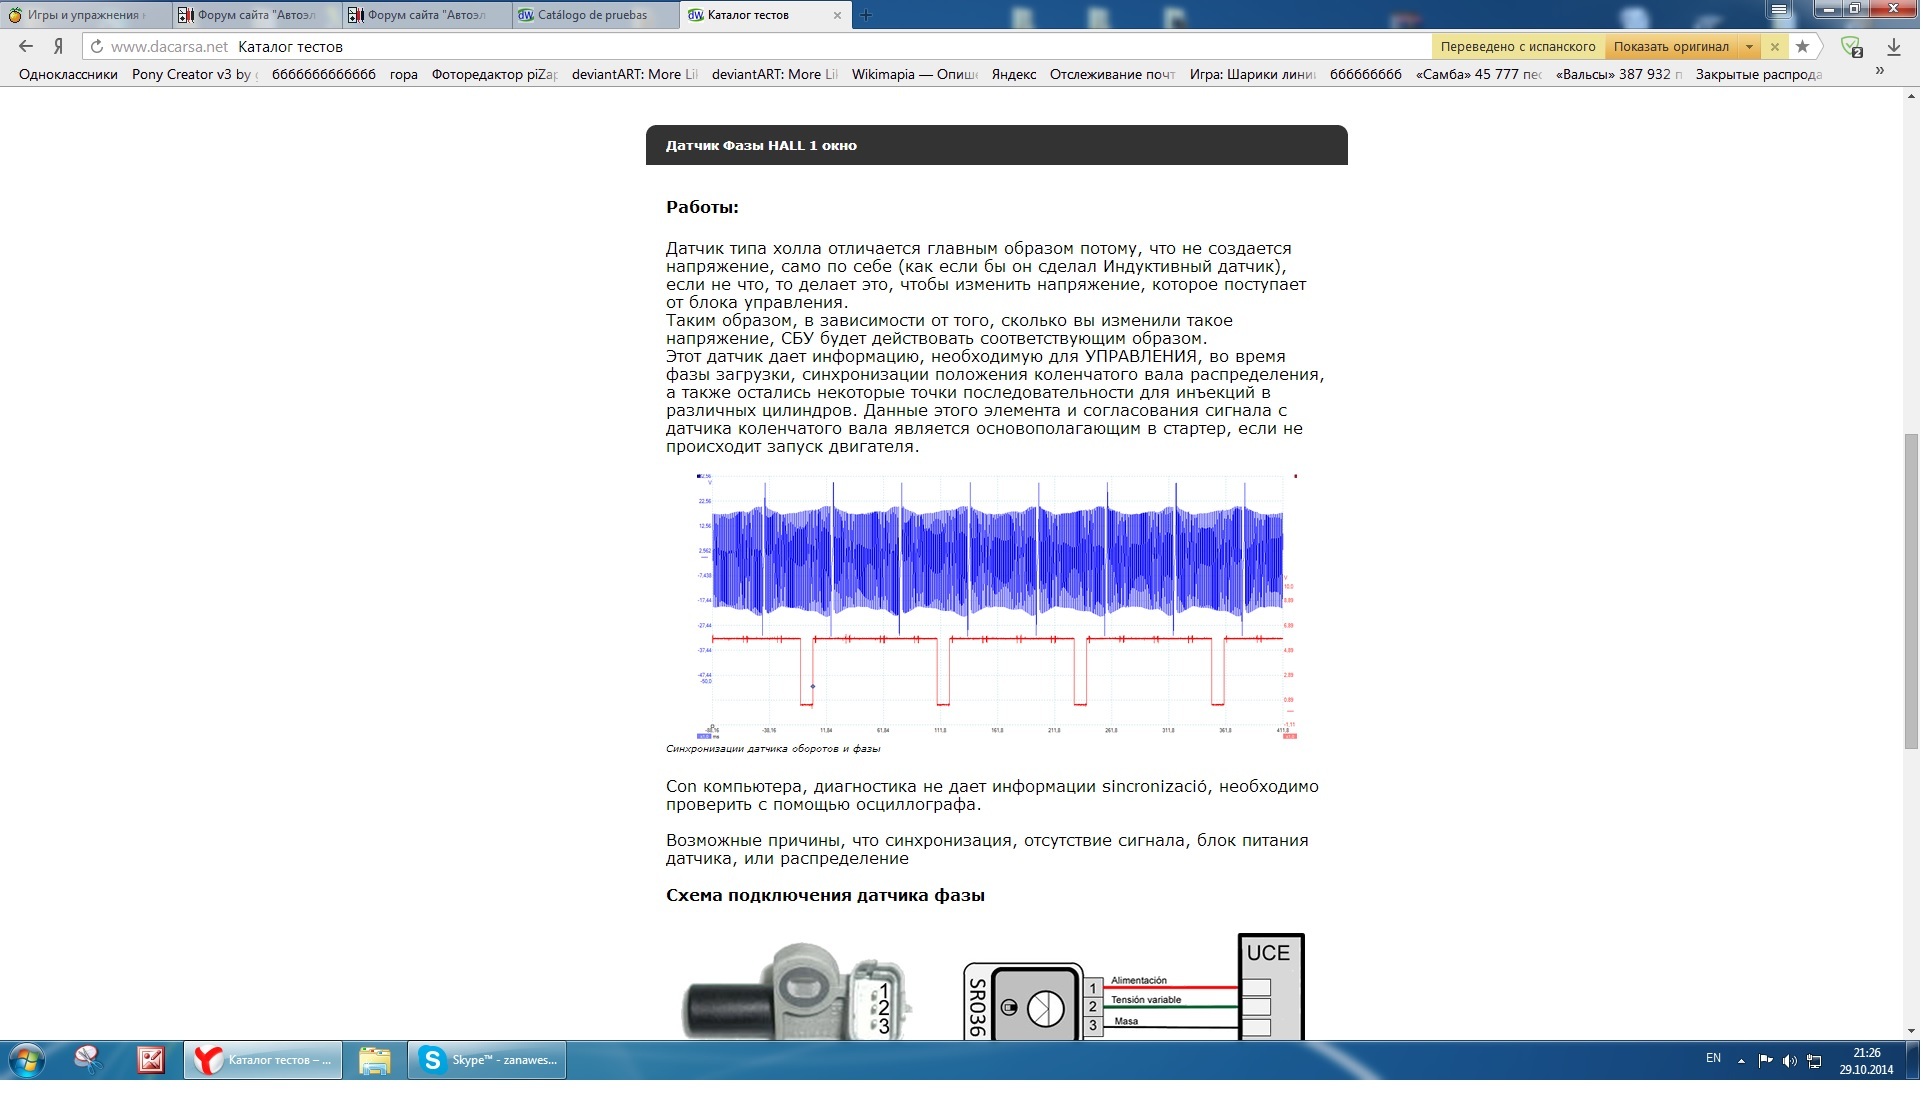Click the vertical page scrollbar thumb
The image size is (1923, 1095).
click(x=1911, y=591)
